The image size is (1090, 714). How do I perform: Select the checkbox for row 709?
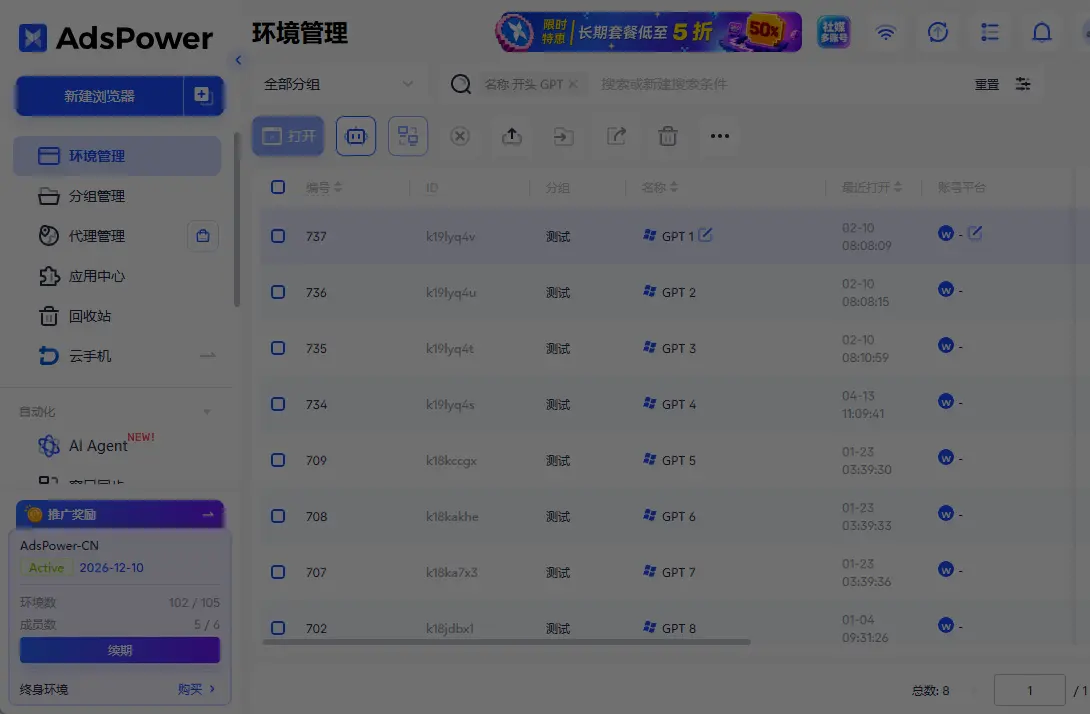278,460
